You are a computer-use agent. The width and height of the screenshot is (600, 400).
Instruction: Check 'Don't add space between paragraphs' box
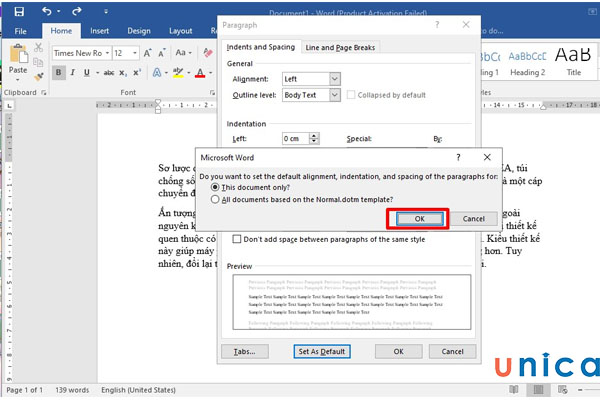[238, 240]
